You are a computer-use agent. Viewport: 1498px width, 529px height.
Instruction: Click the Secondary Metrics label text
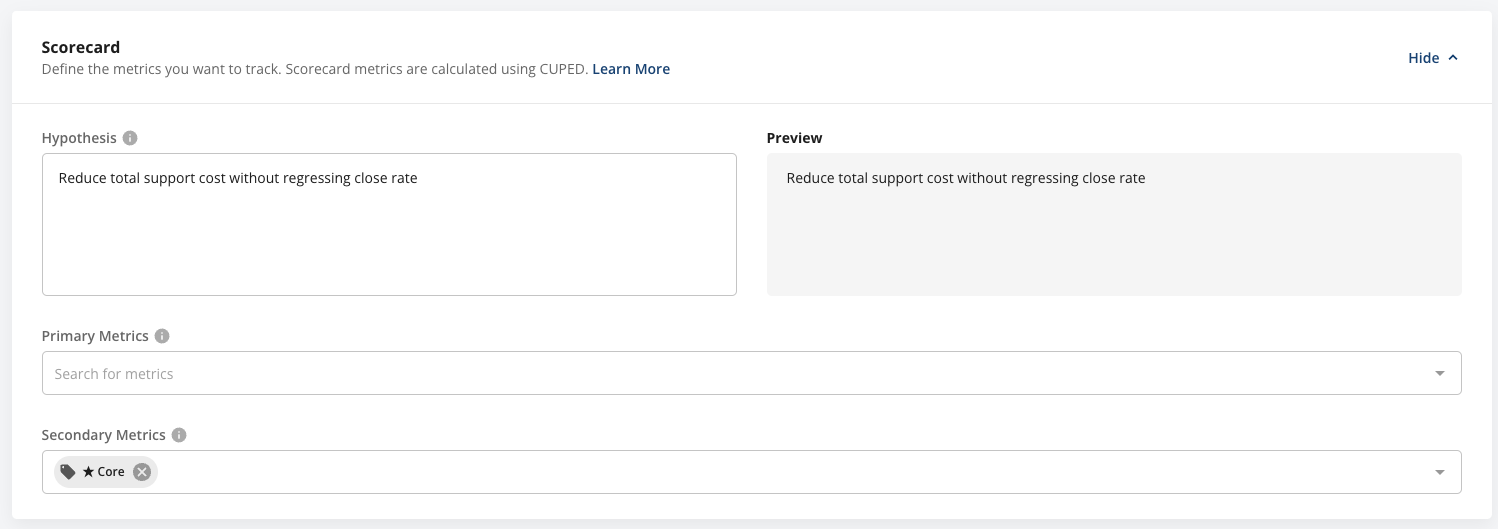(x=104, y=435)
